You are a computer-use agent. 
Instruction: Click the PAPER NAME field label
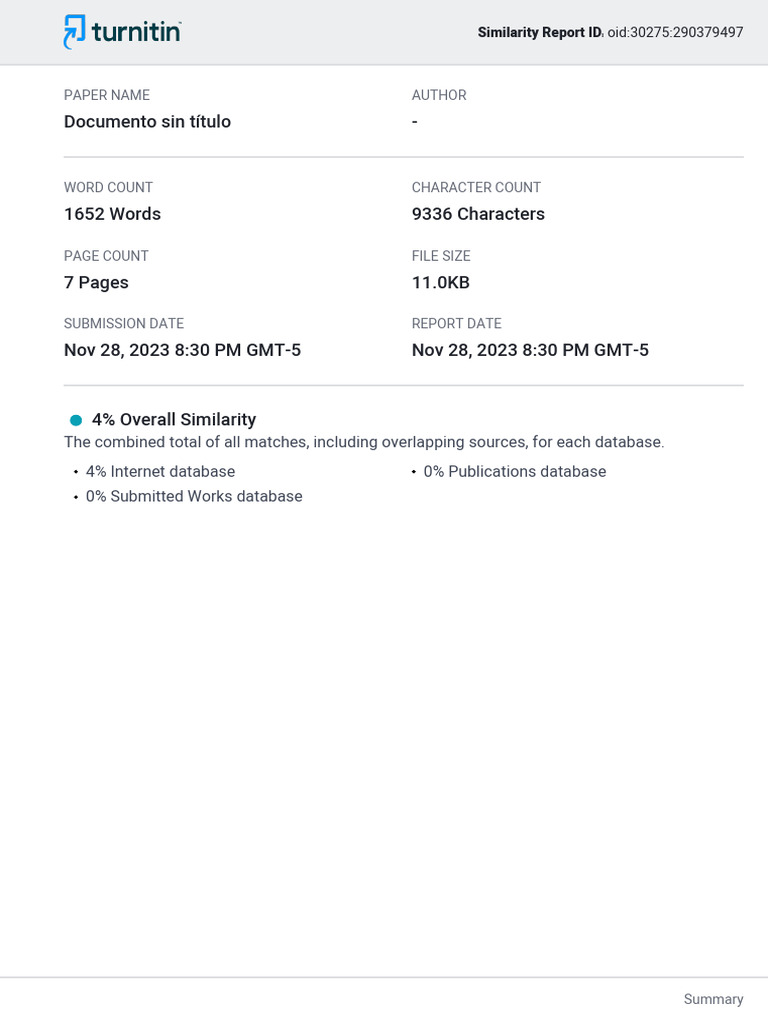107,95
